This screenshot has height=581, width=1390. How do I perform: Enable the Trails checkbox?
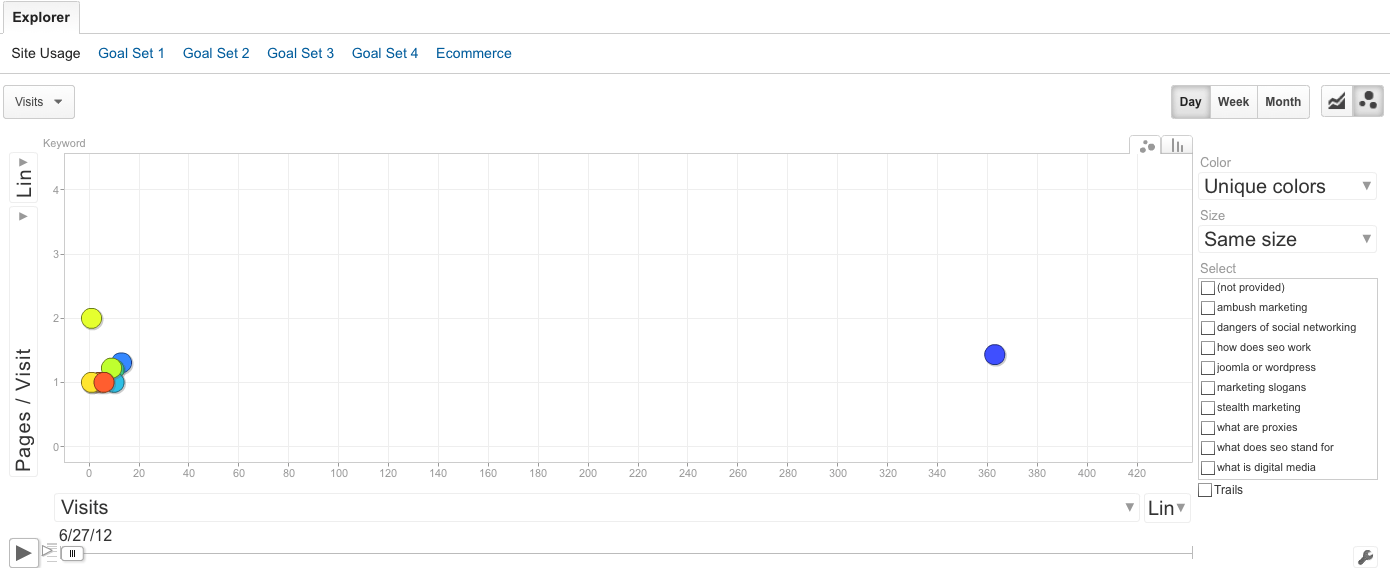pos(1205,490)
